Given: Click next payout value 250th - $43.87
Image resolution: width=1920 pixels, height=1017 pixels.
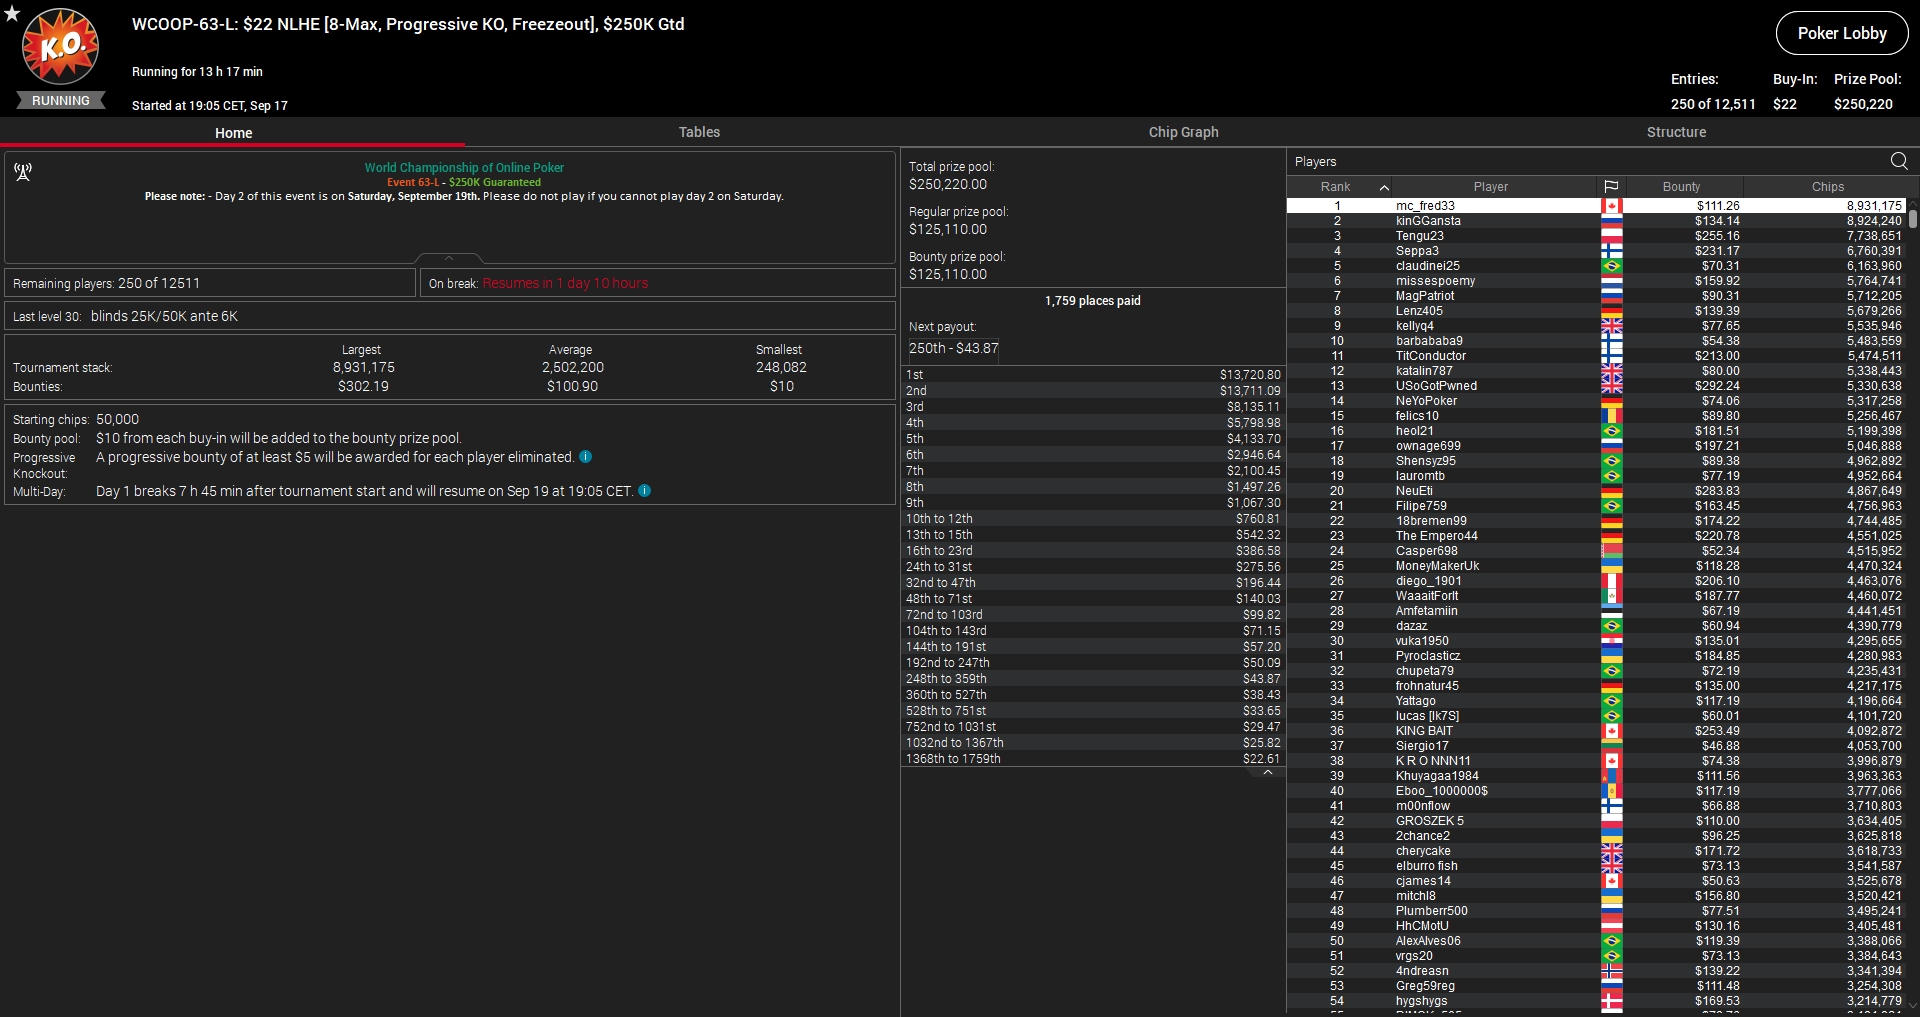Looking at the screenshot, I should pos(953,348).
